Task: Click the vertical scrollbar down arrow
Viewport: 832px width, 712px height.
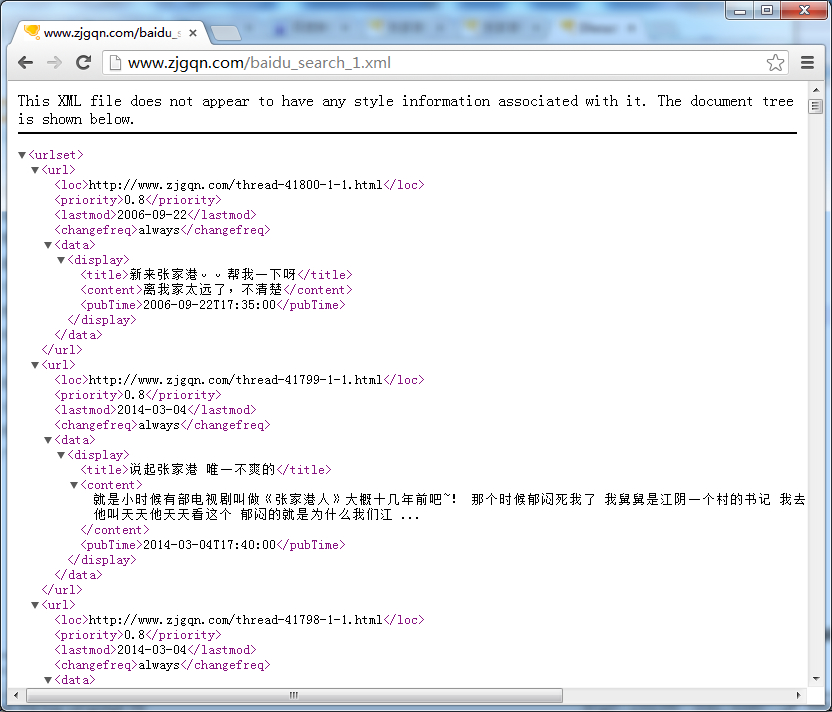Action: tap(816, 679)
